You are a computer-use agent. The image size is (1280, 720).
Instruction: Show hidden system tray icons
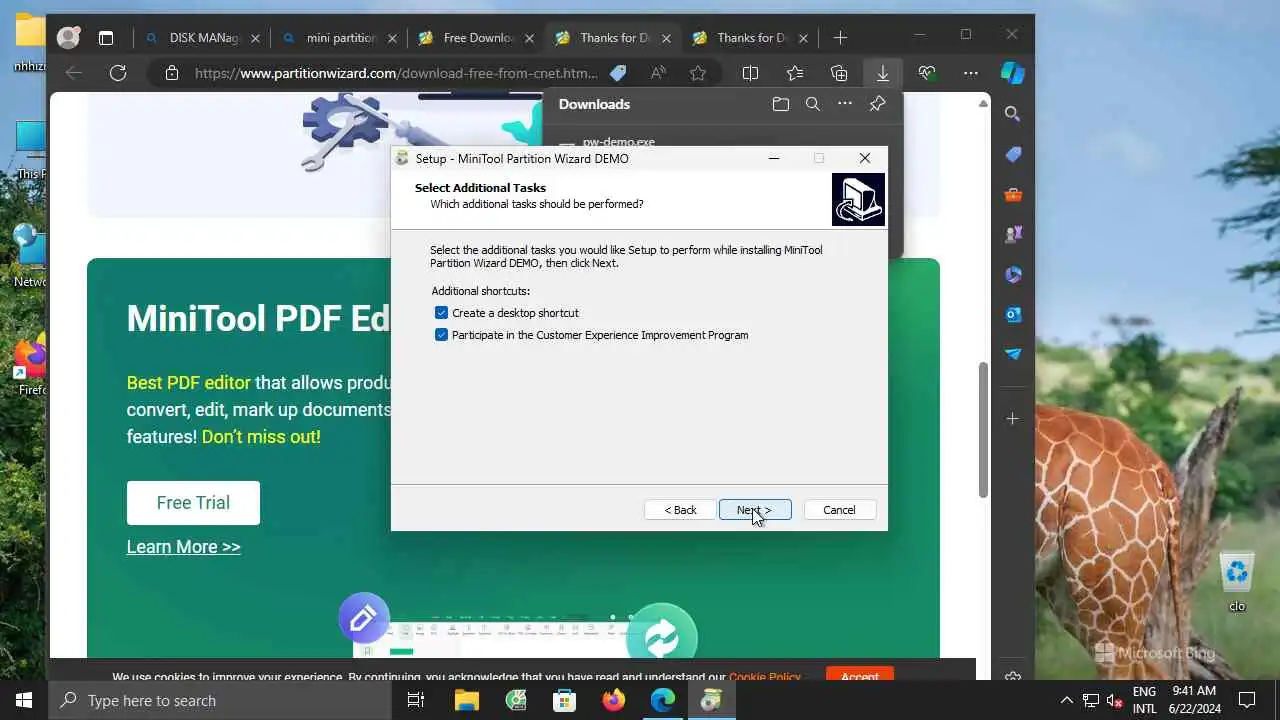pyautogui.click(x=1066, y=700)
